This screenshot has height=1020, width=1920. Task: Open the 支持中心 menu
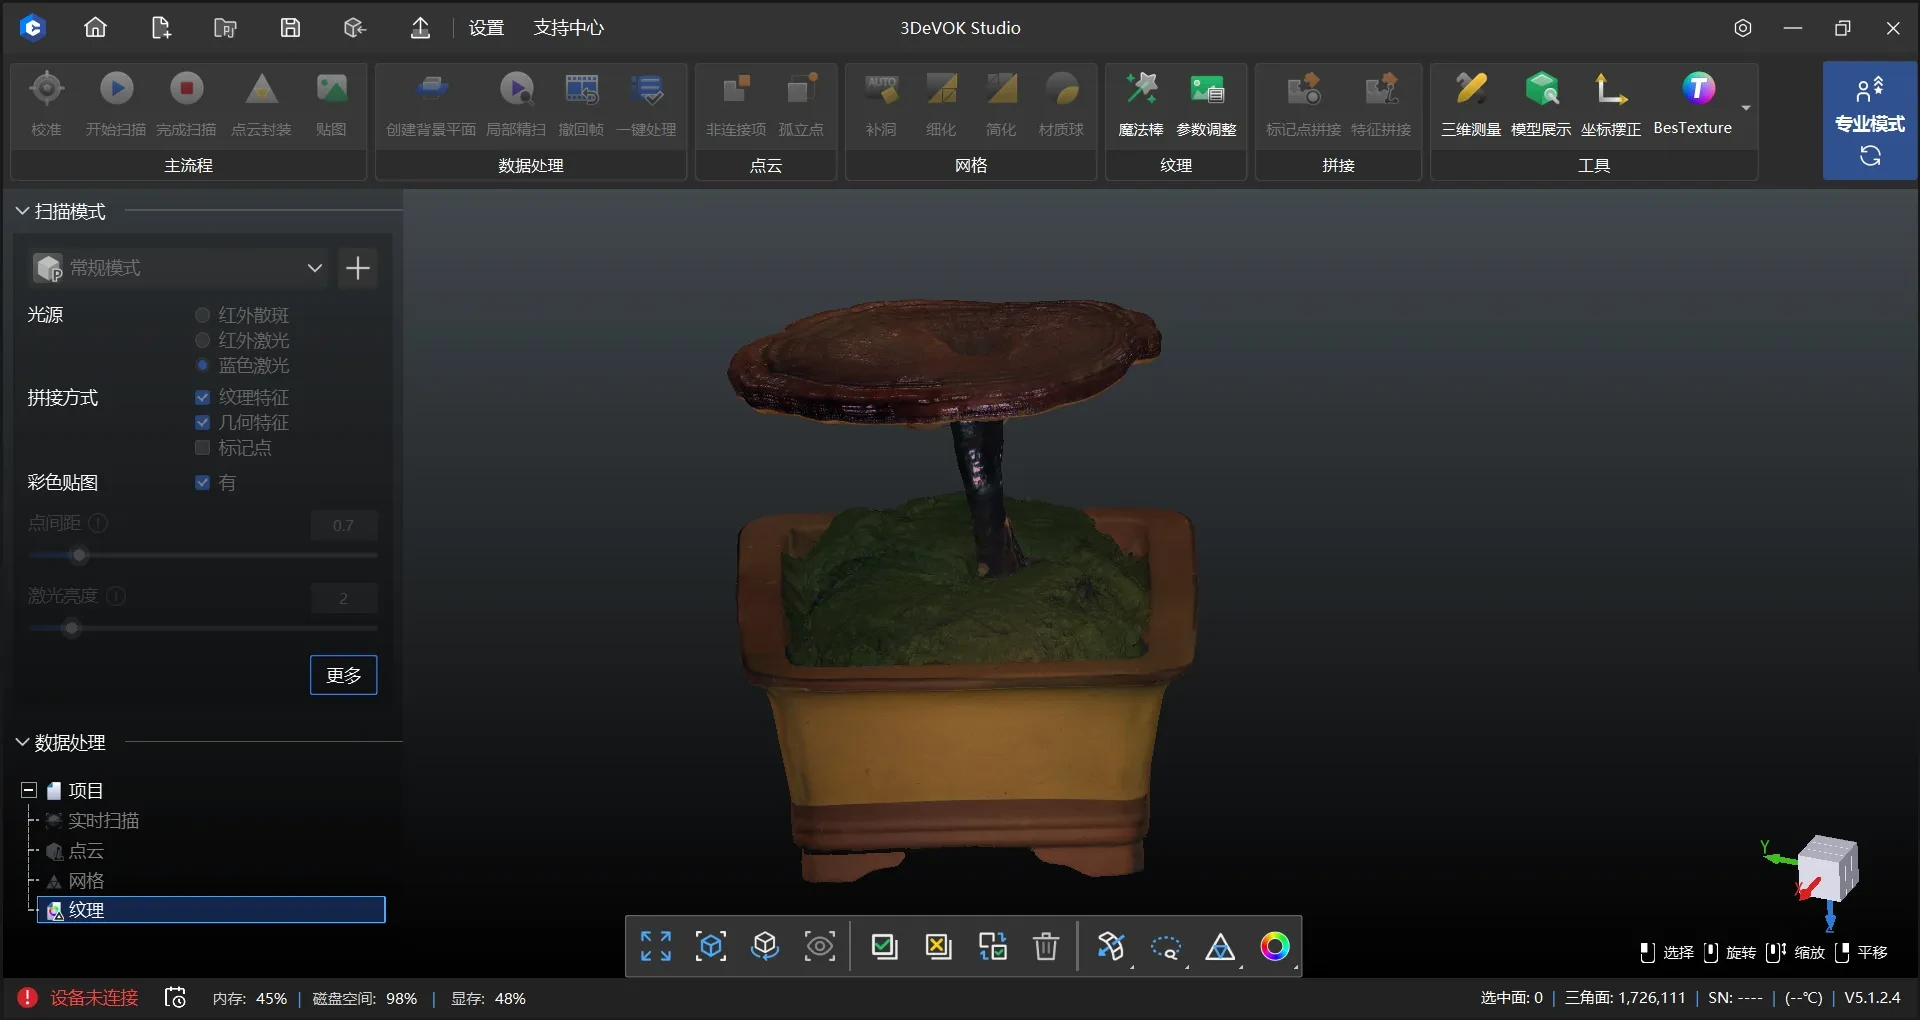click(568, 28)
